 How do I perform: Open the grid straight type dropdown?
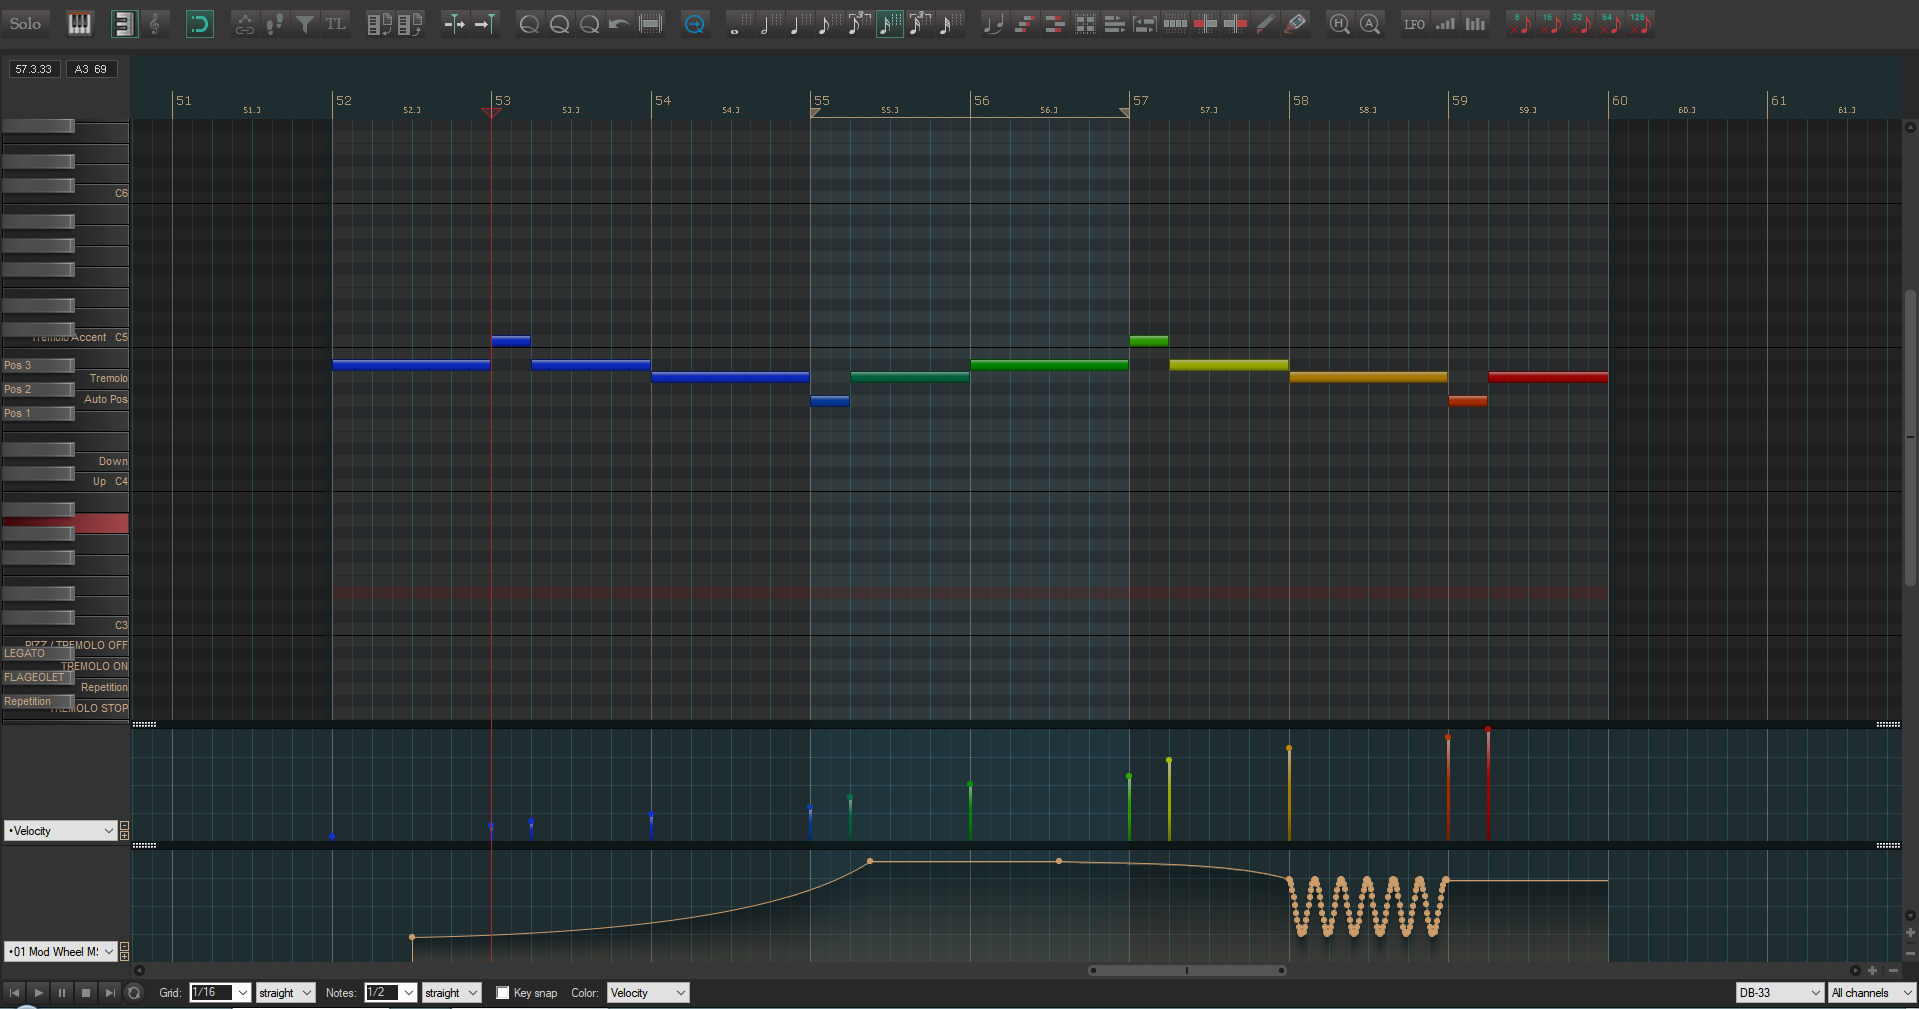click(285, 993)
